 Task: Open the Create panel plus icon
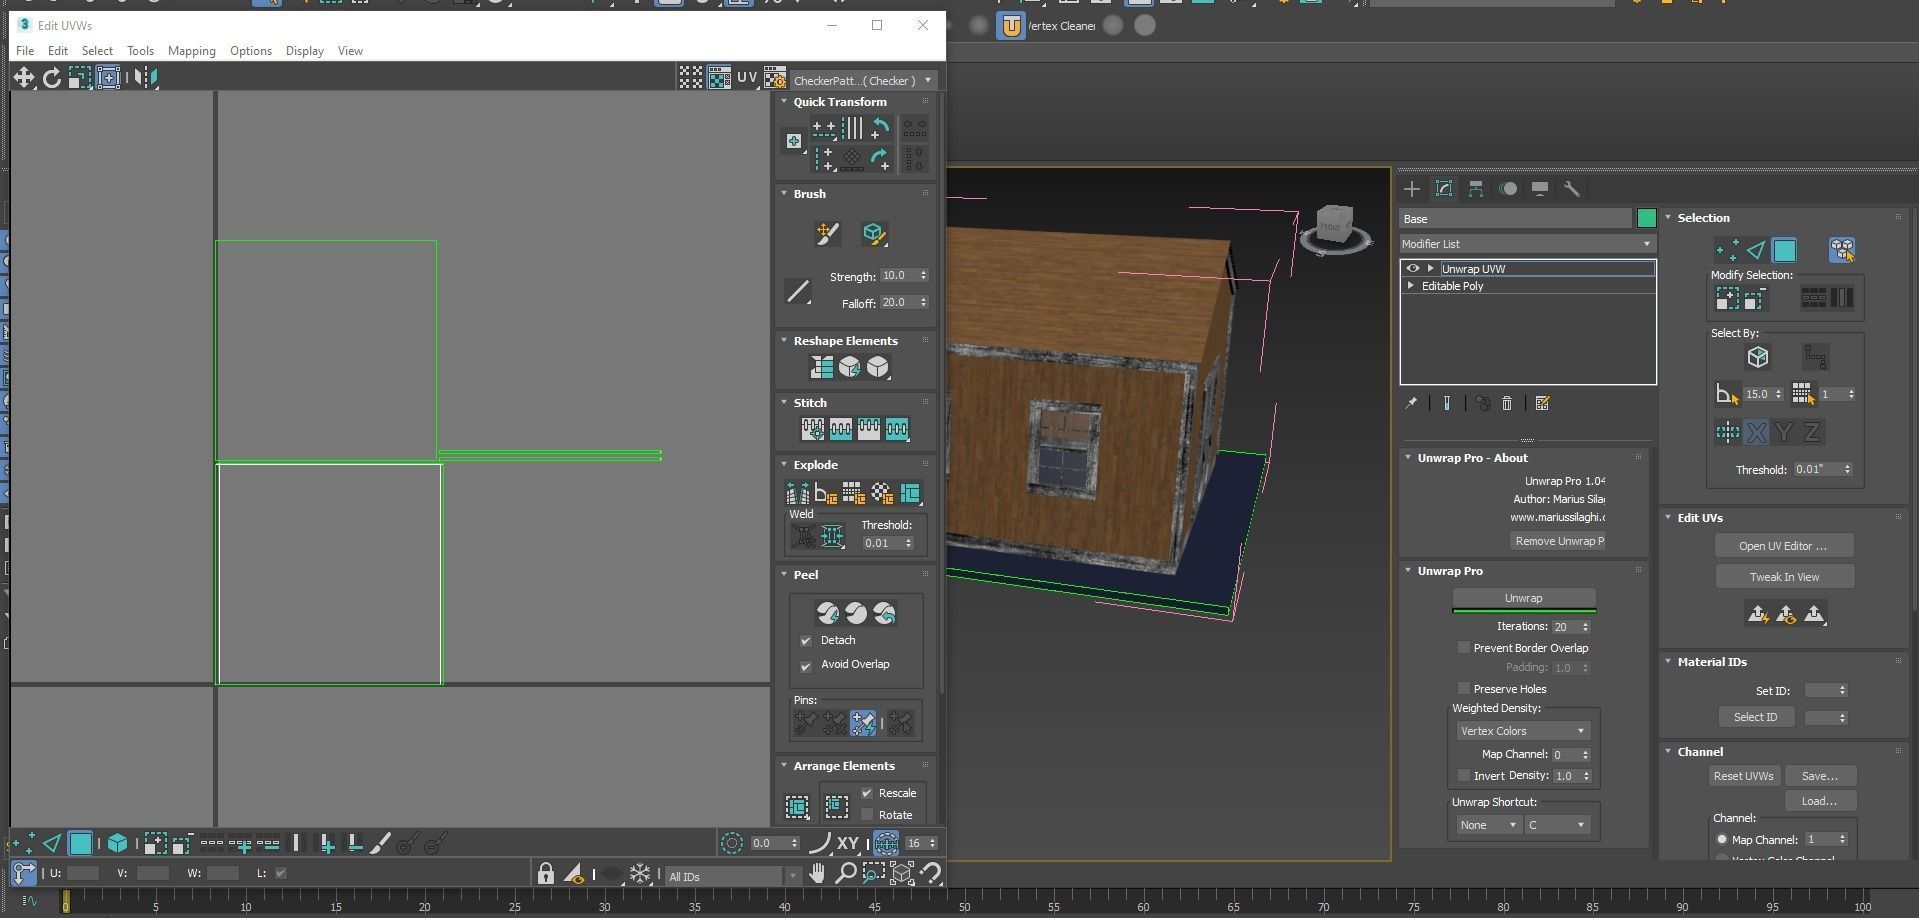click(1412, 188)
